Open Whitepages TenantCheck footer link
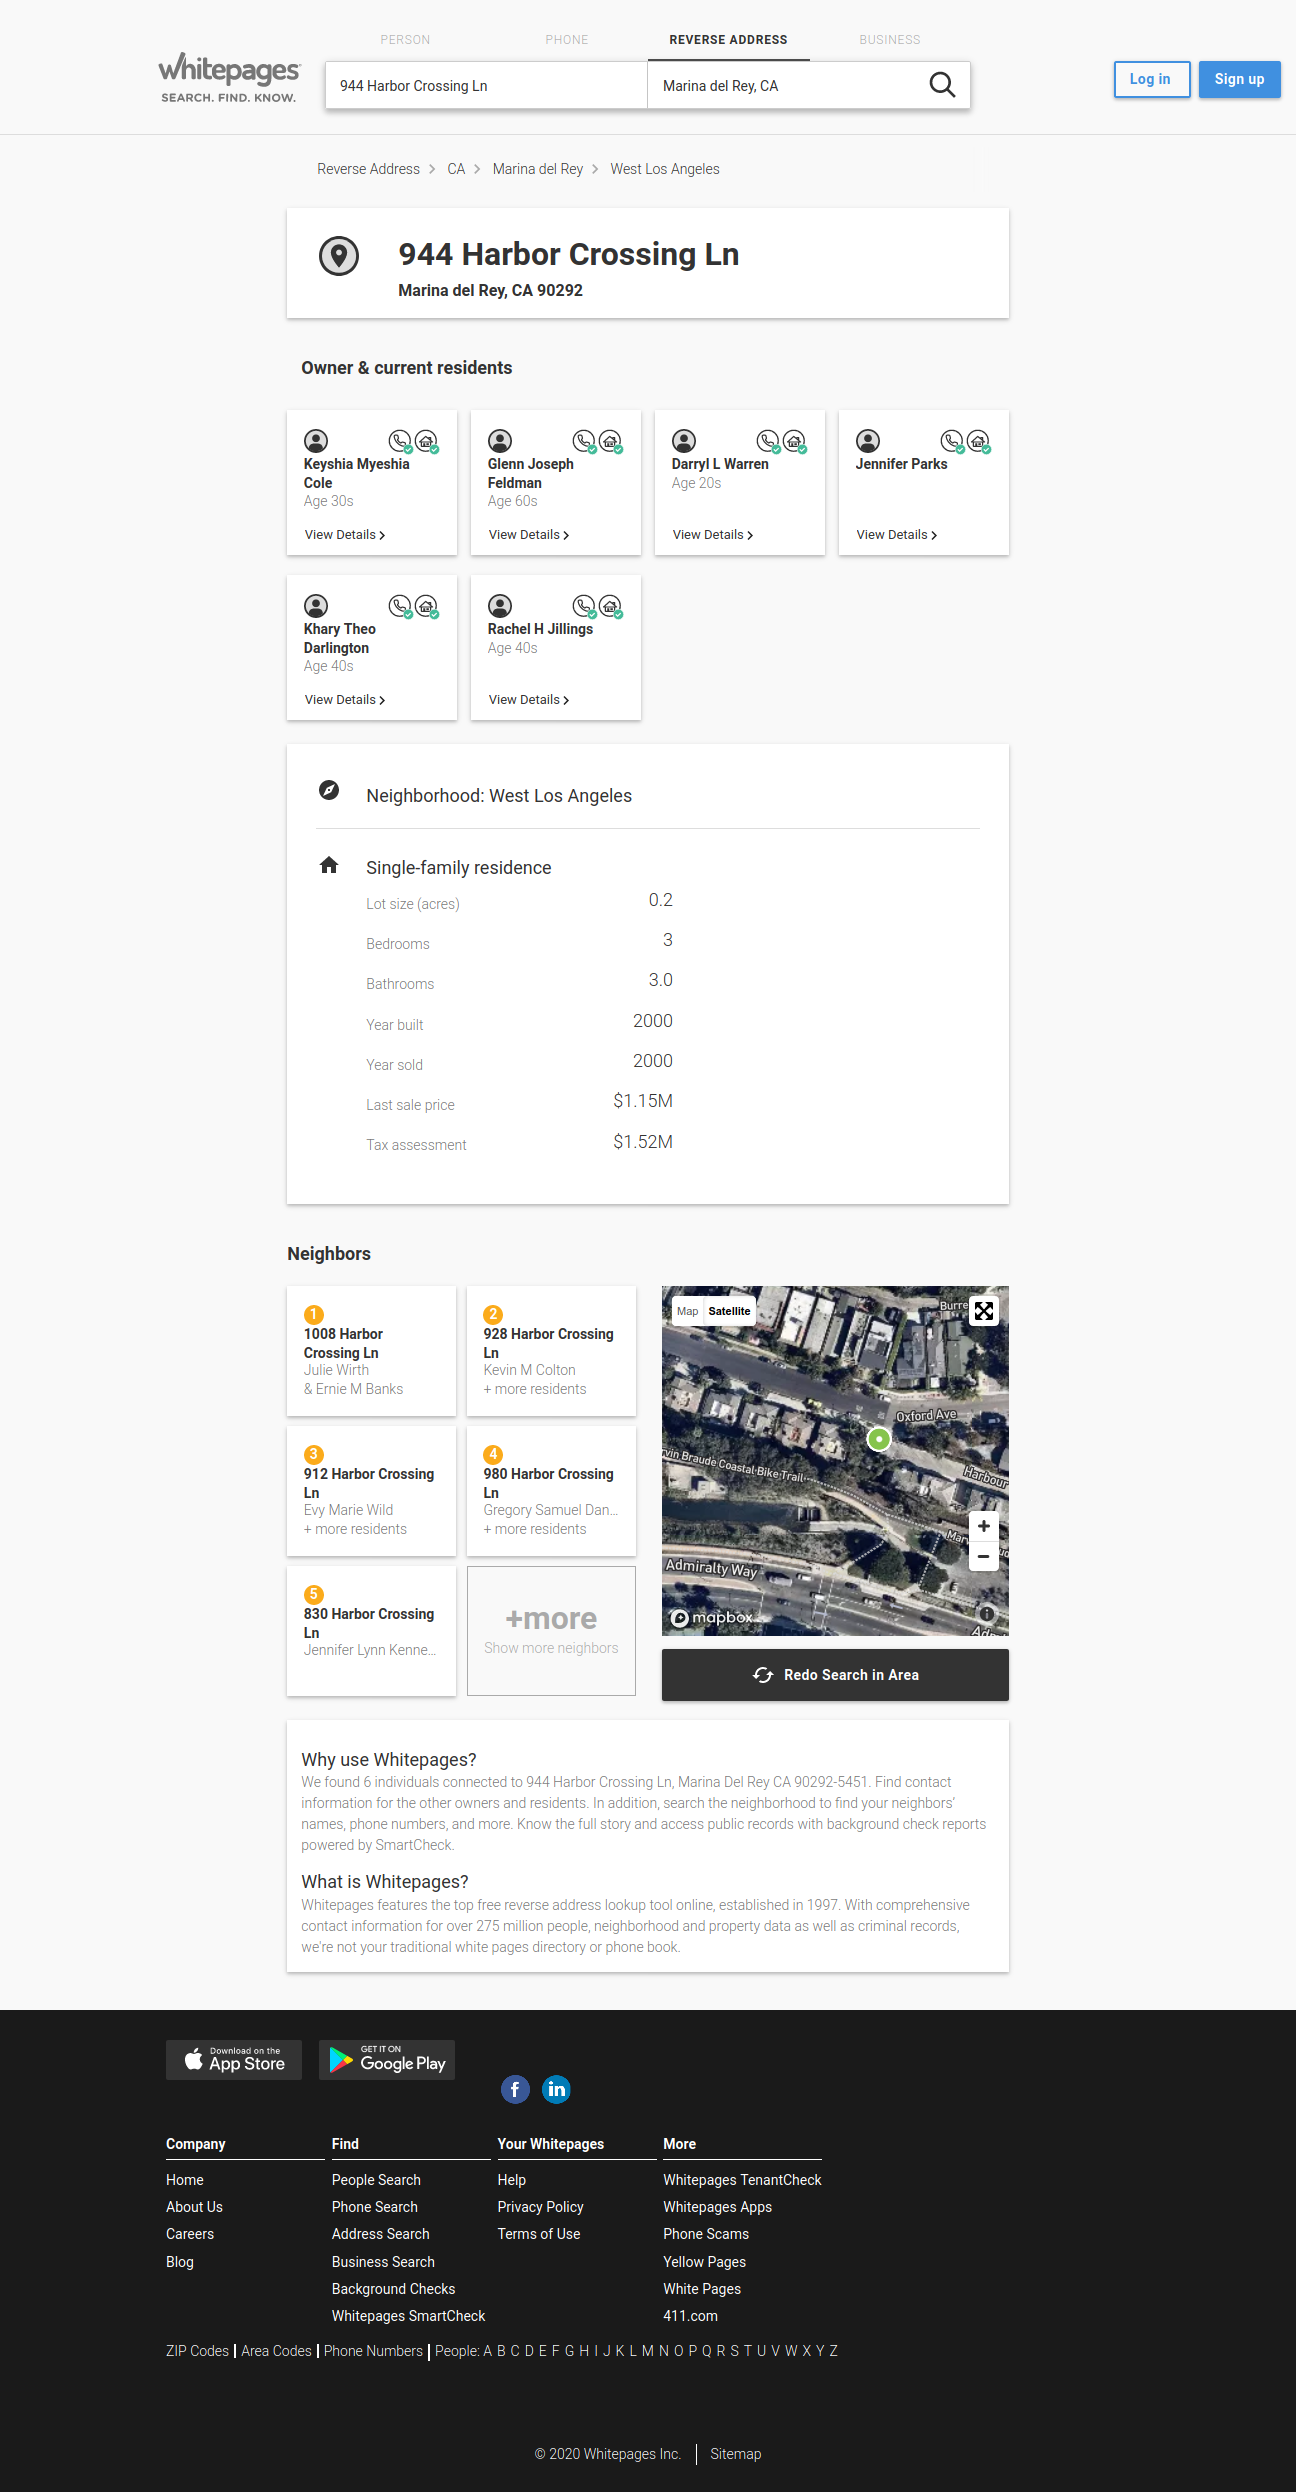 (x=742, y=2180)
